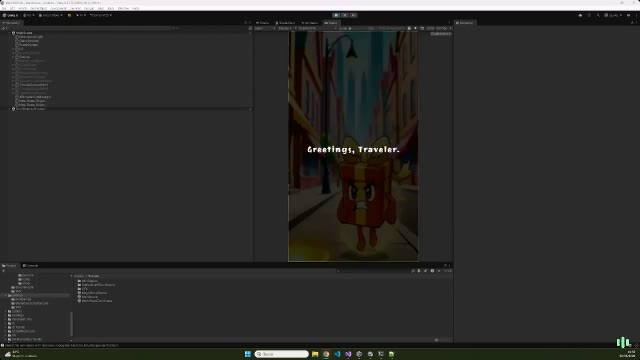This screenshot has height=360, width=640.
Task: Toggle the Project panel lock icon
Action: (445, 265)
